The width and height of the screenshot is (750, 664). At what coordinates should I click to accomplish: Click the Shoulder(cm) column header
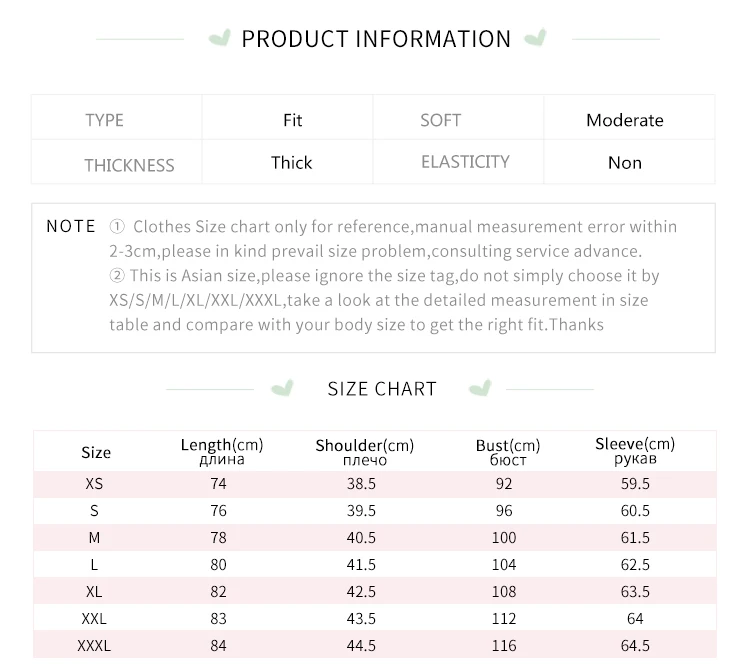364,452
